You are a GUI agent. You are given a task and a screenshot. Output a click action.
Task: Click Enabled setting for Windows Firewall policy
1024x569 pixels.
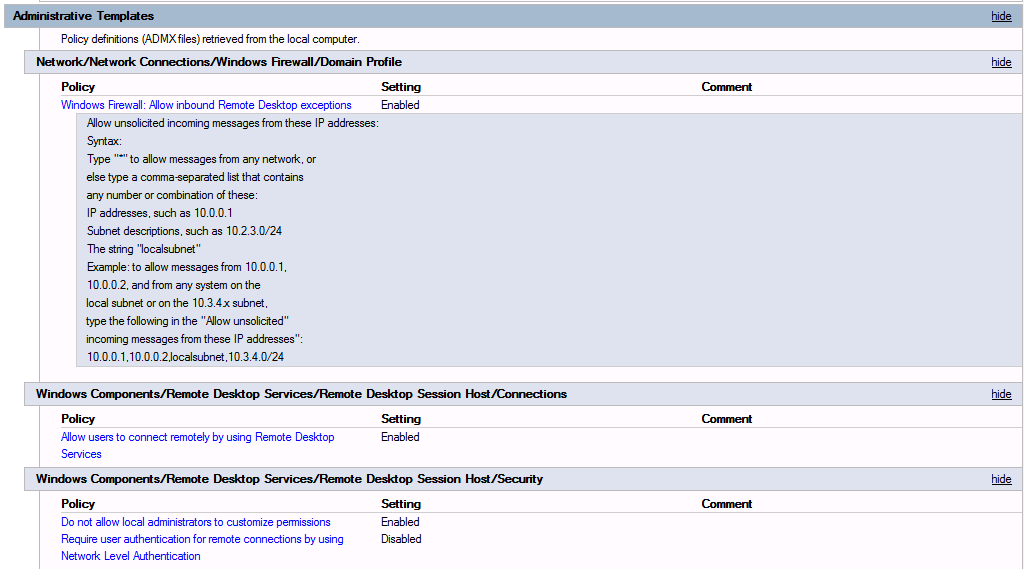(x=400, y=105)
